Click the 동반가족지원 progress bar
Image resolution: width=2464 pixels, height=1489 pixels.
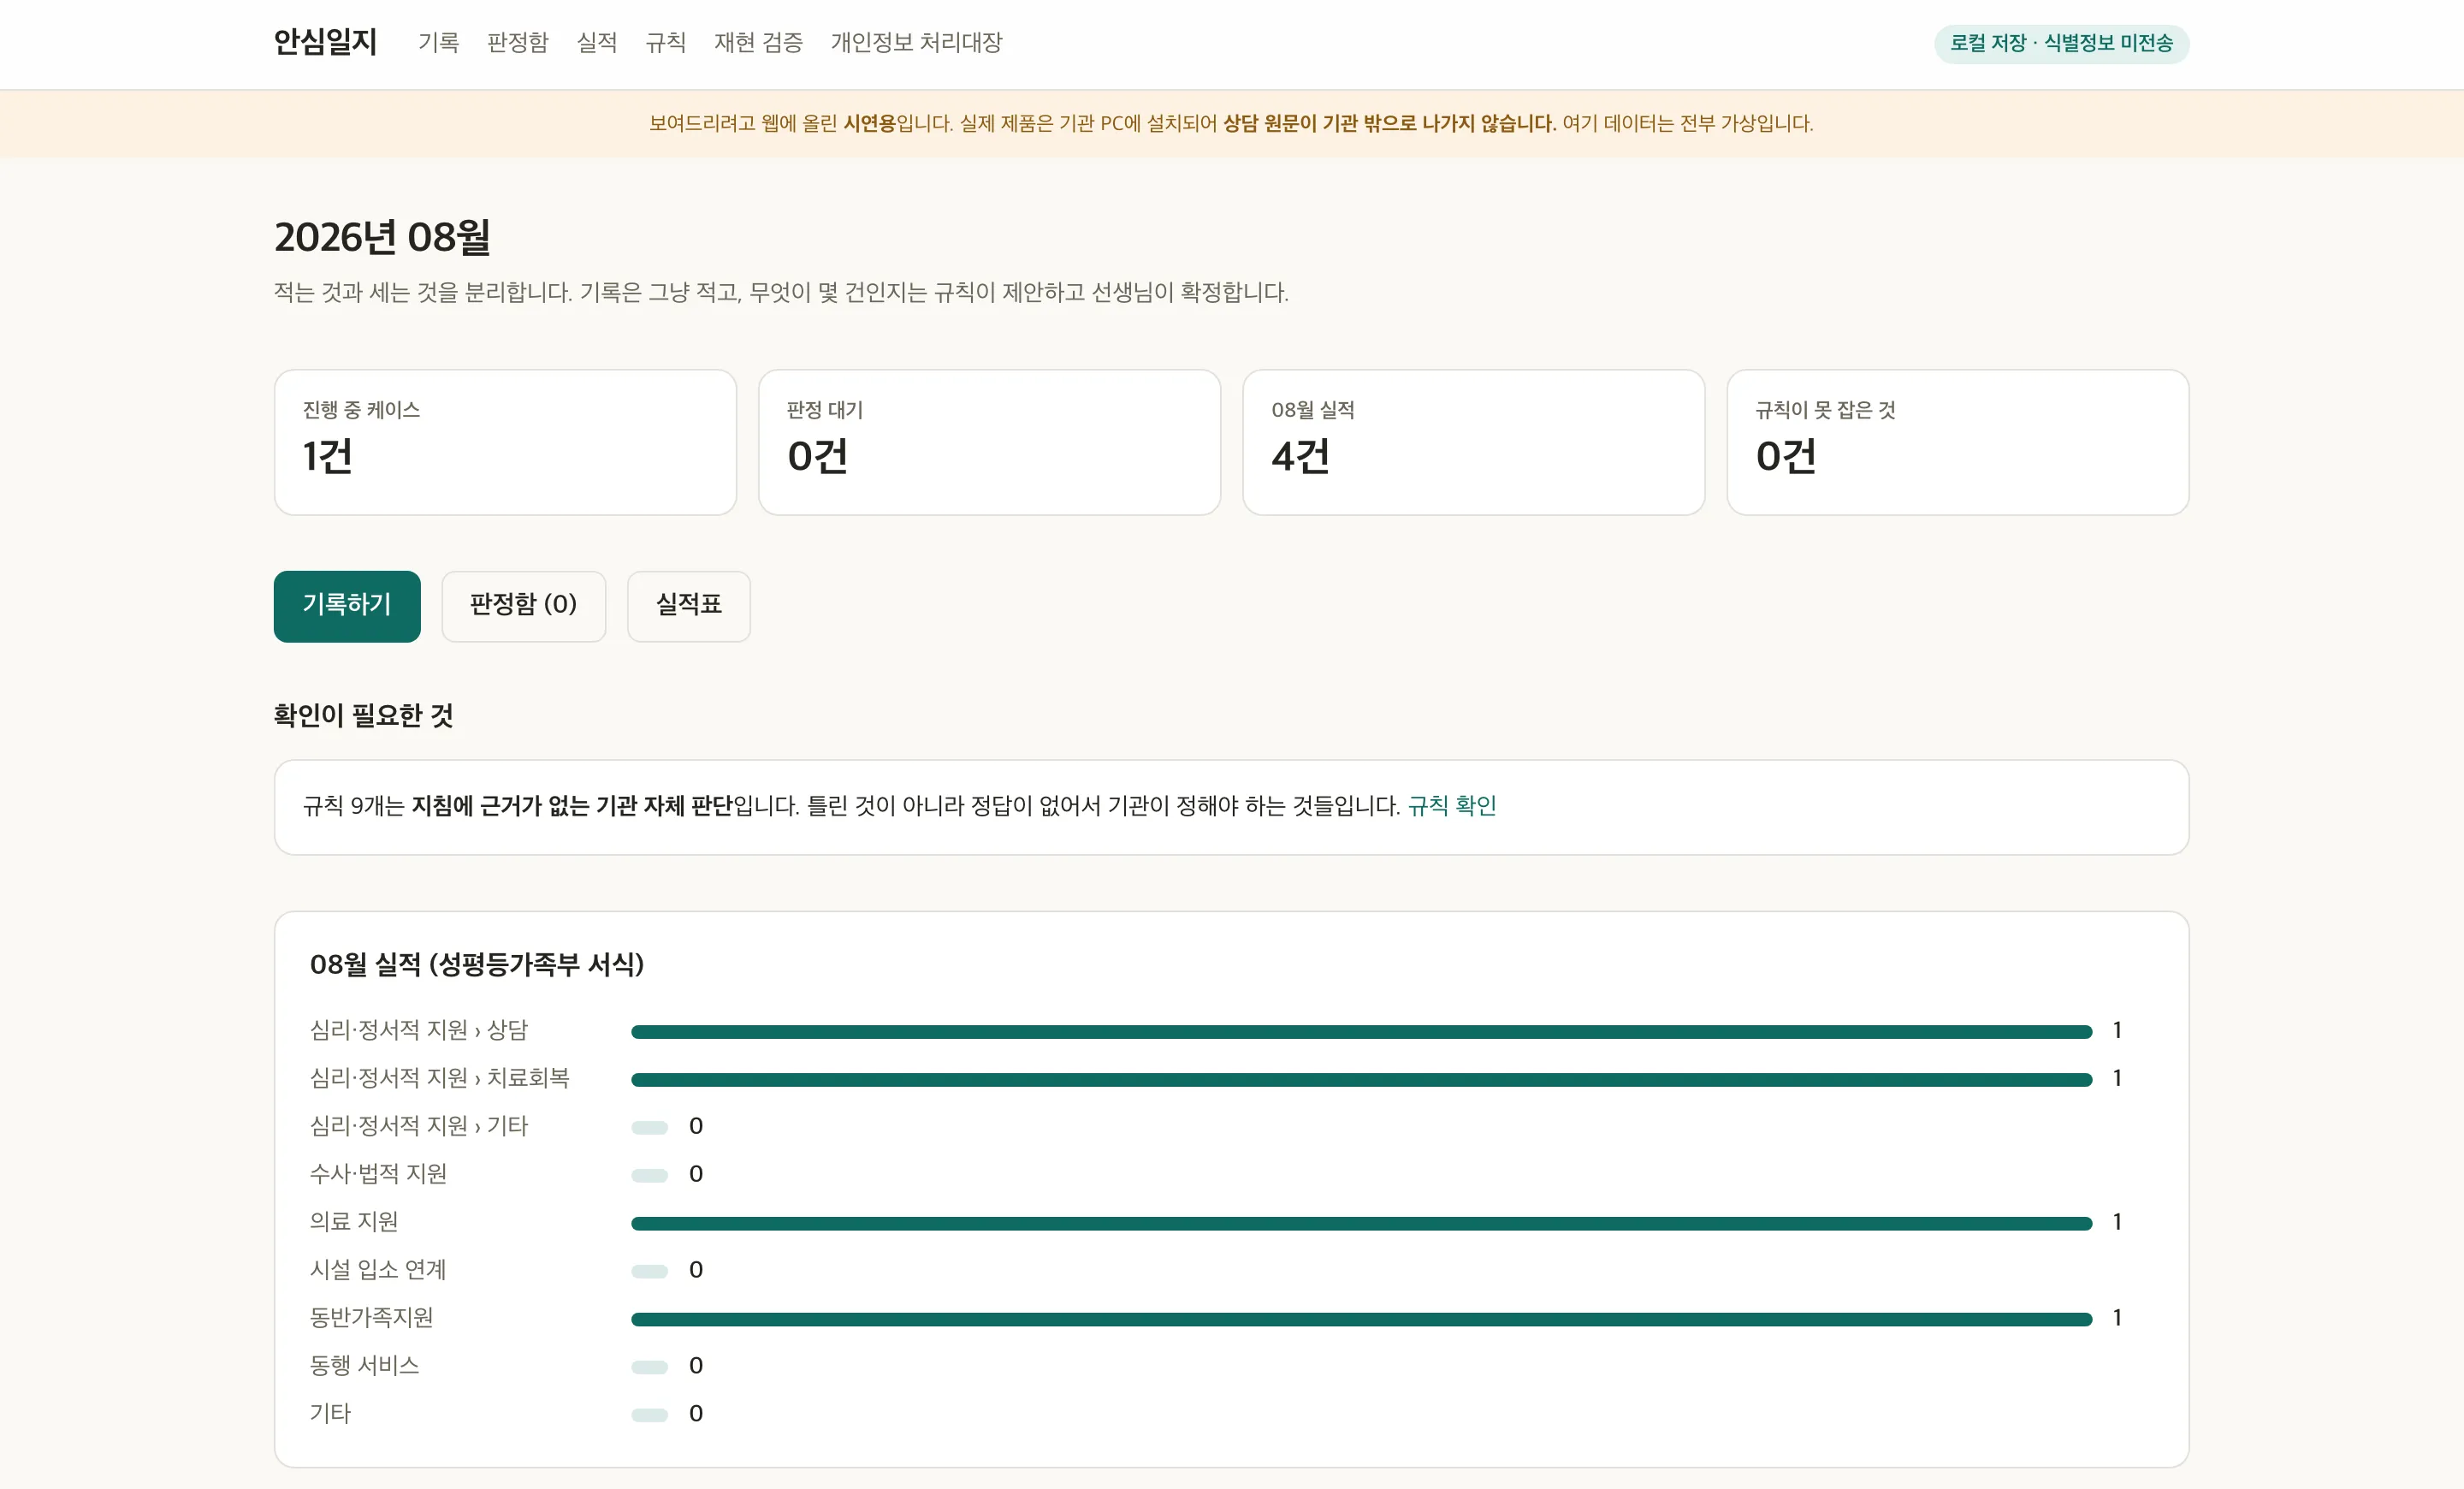click(1361, 1319)
